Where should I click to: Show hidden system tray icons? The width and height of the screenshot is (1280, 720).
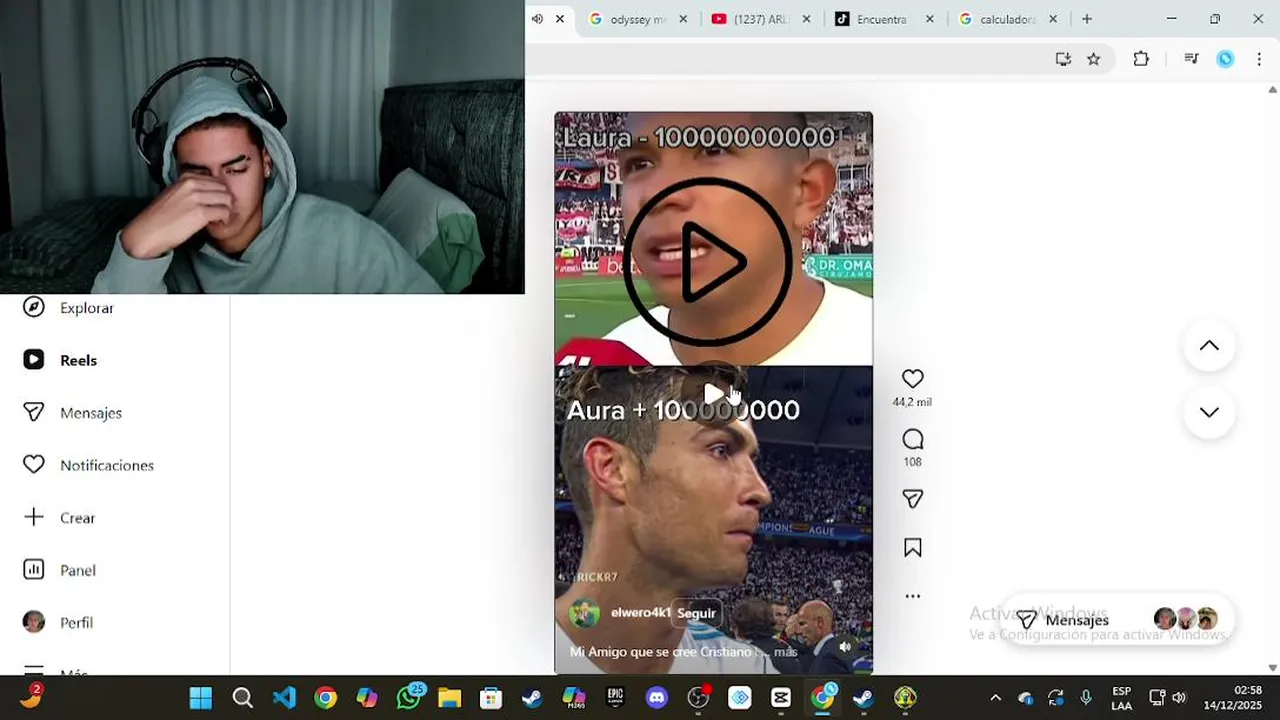(995, 698)
